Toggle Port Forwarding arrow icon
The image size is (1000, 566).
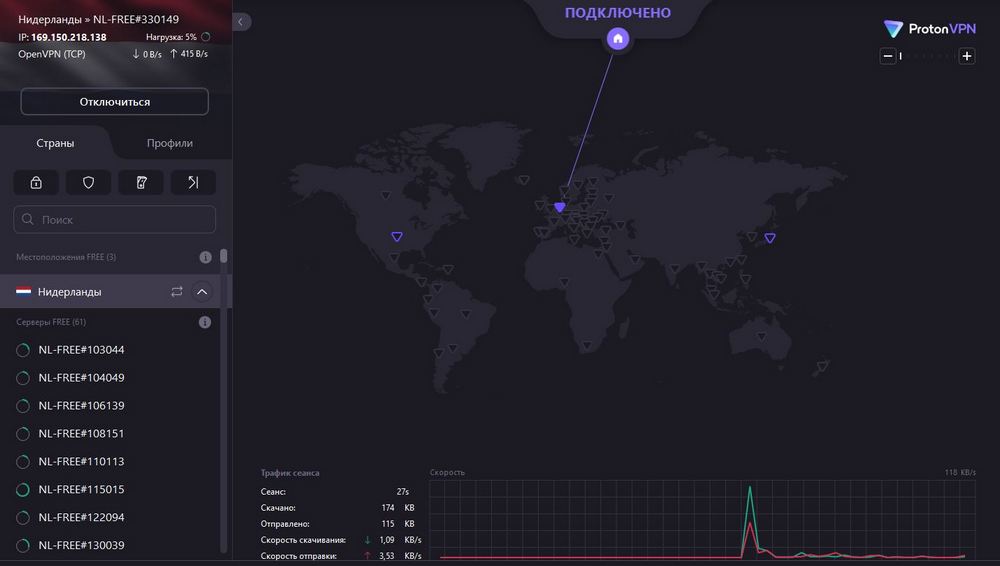pyautogui.click(x=193, y=182)
